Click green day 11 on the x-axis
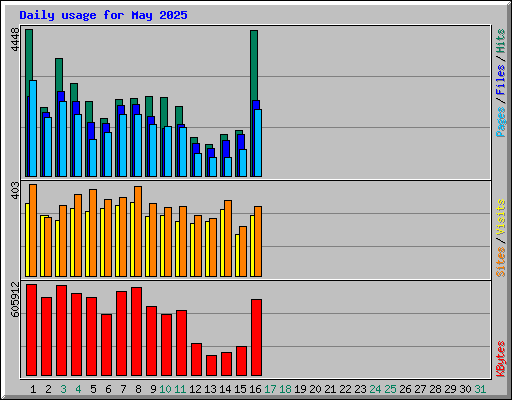The width and height of the screenshot is (512, 400). [x=180, y=389]
